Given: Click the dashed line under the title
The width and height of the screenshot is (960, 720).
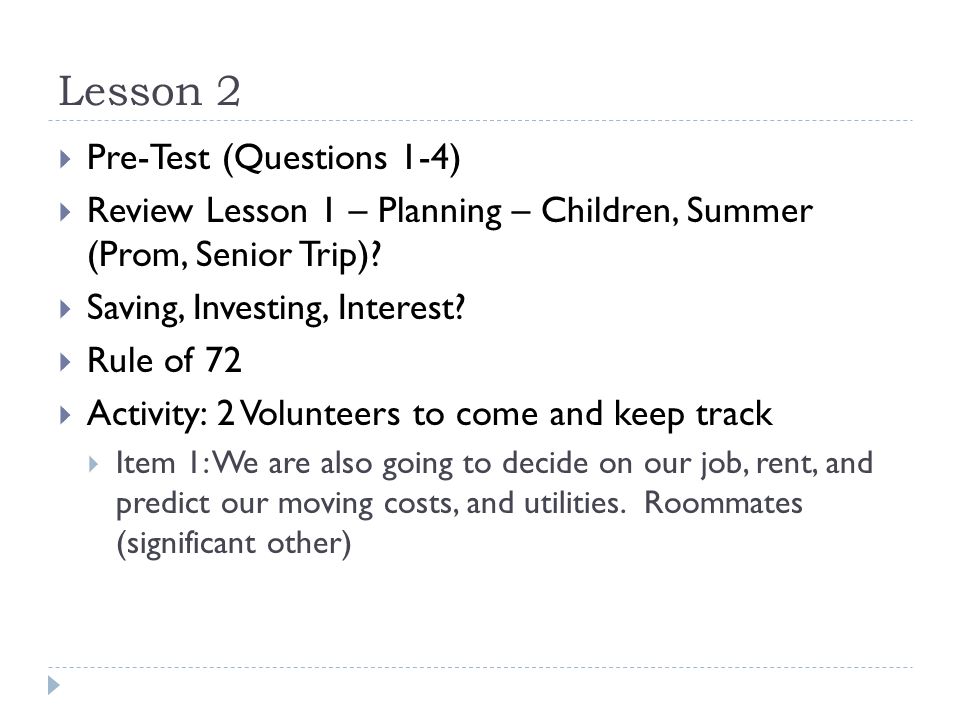Looking at the screenshot, I should (480, 121).
